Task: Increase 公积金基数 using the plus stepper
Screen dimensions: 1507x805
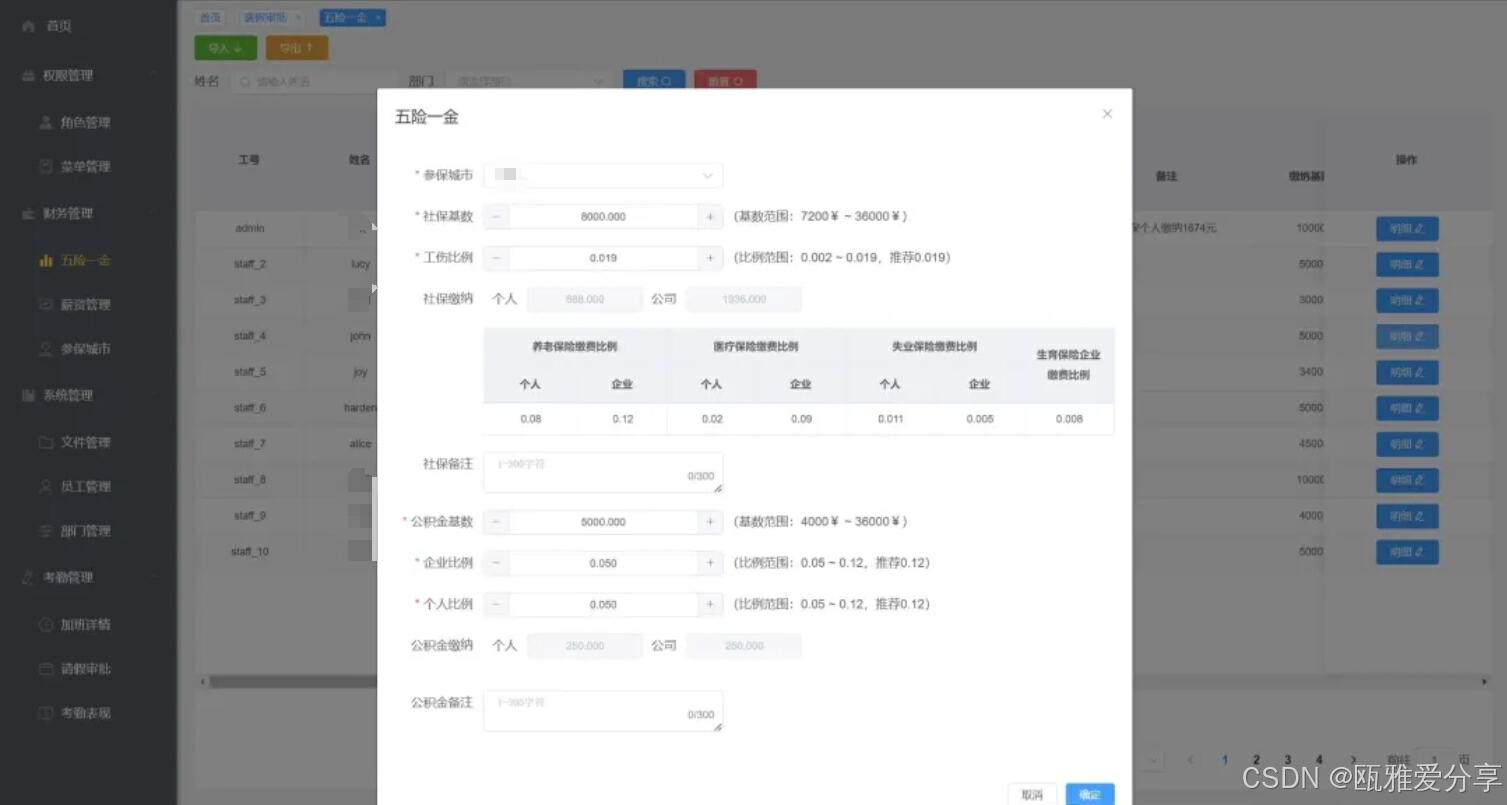Action: pos(711,521)
